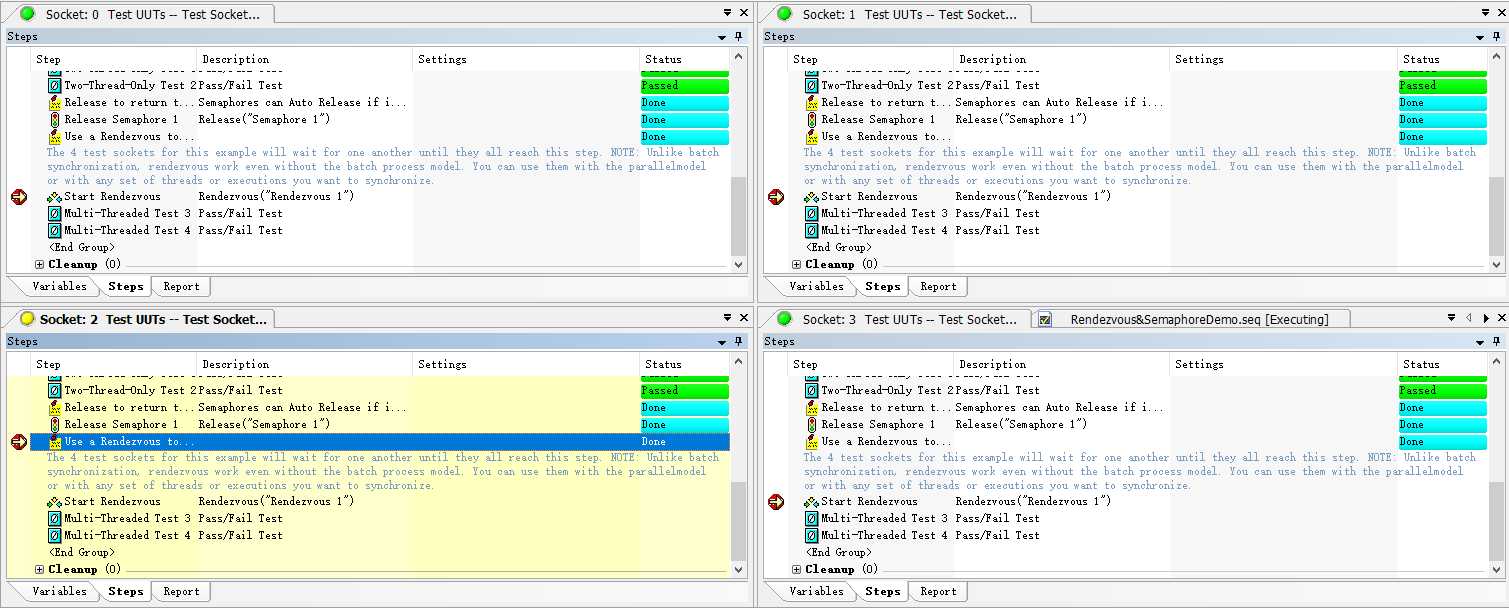Click execution pointer arrow in Socket 3 pane

[776, 502]
